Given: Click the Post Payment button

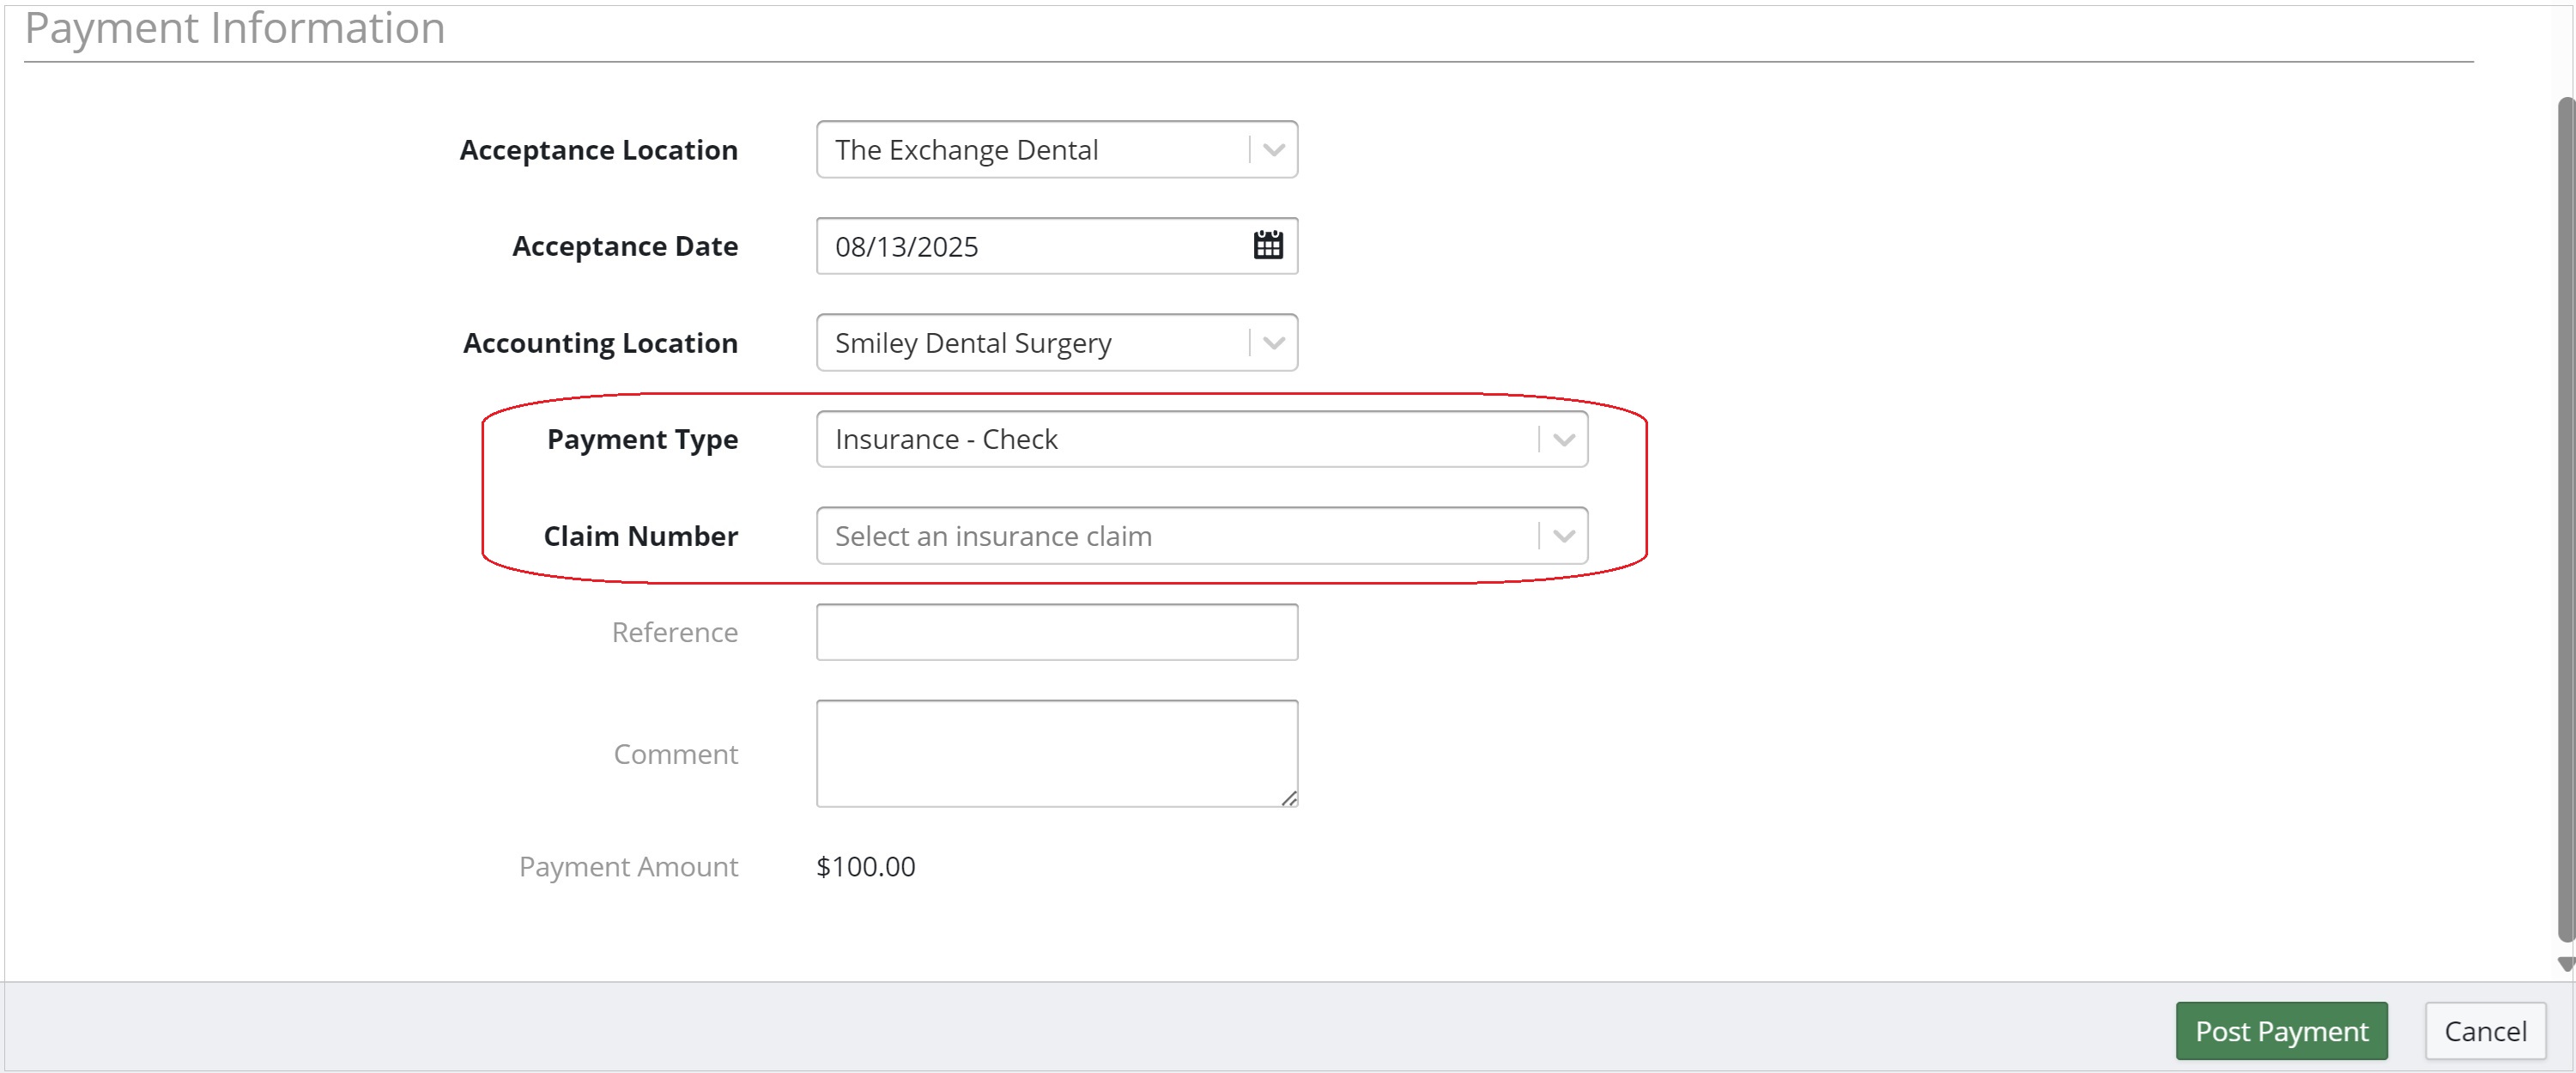Looking at the screenshot, I should tap(2281, 1031).
